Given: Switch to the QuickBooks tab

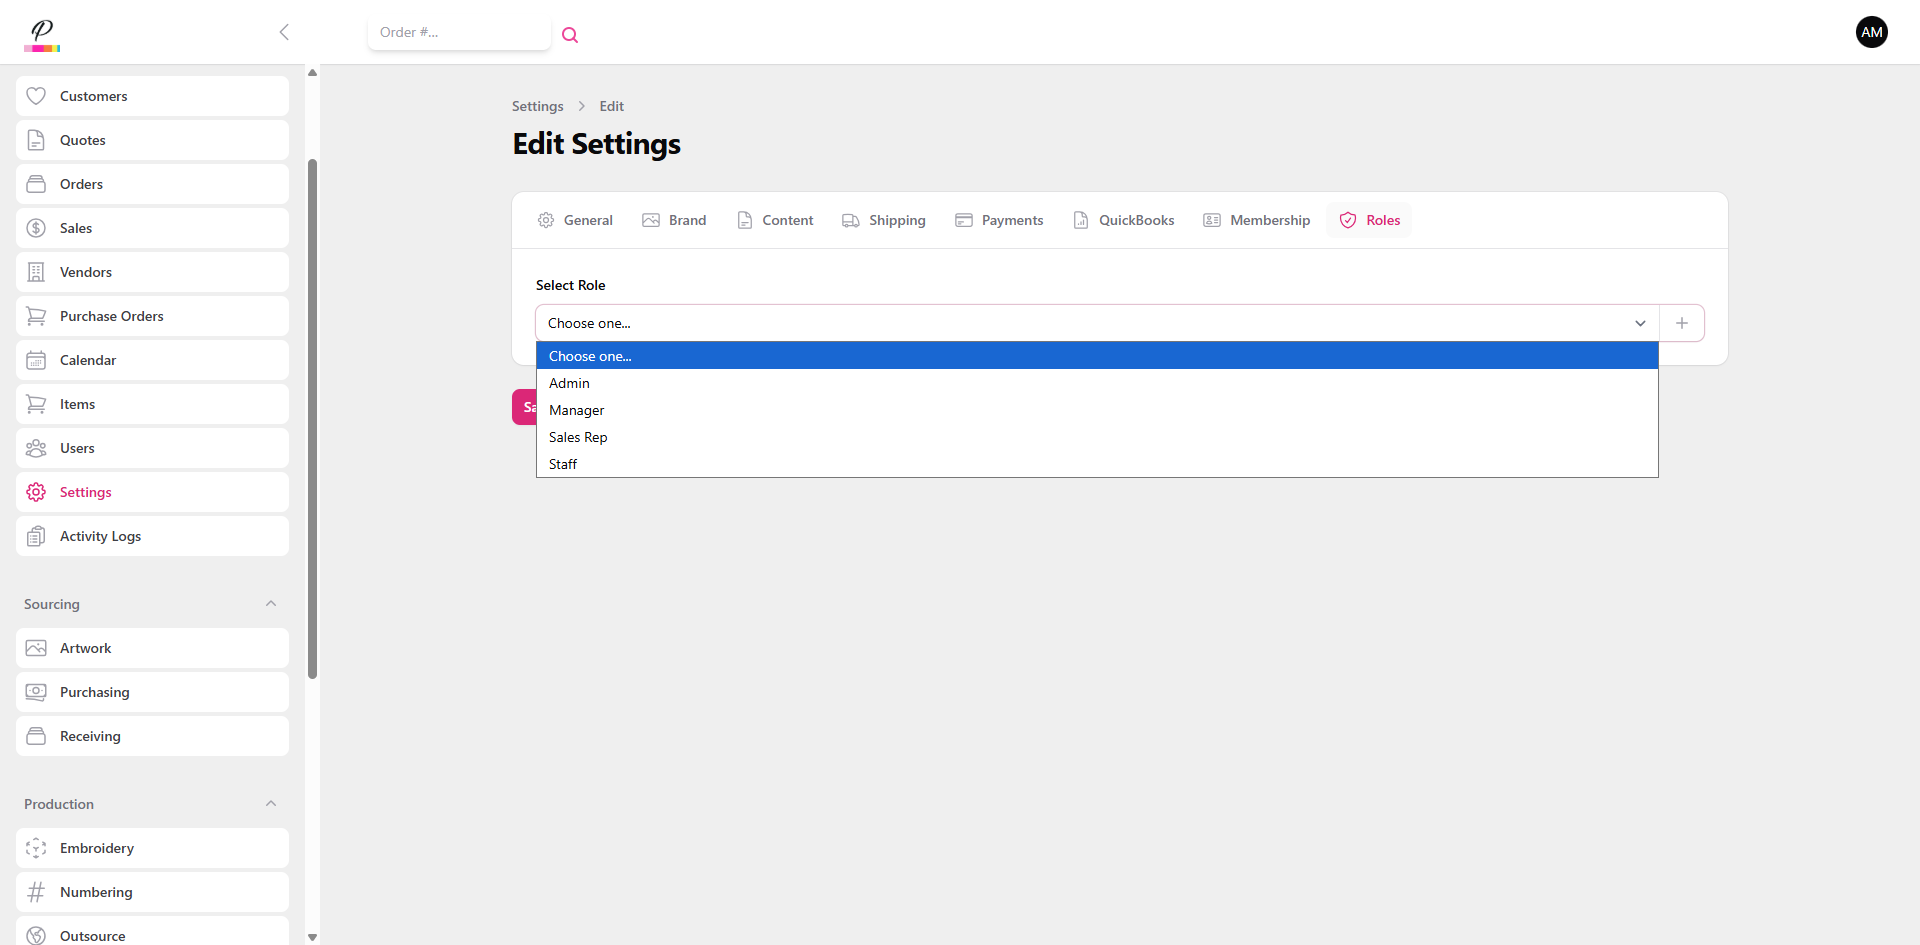Looking at the screenshot, I should [1124, 220].
